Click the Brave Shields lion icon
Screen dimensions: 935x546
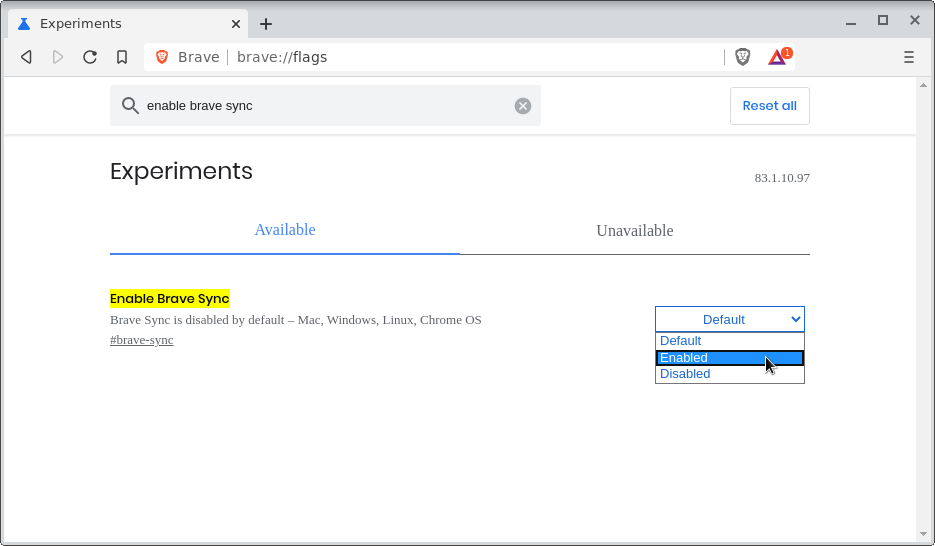742,57
